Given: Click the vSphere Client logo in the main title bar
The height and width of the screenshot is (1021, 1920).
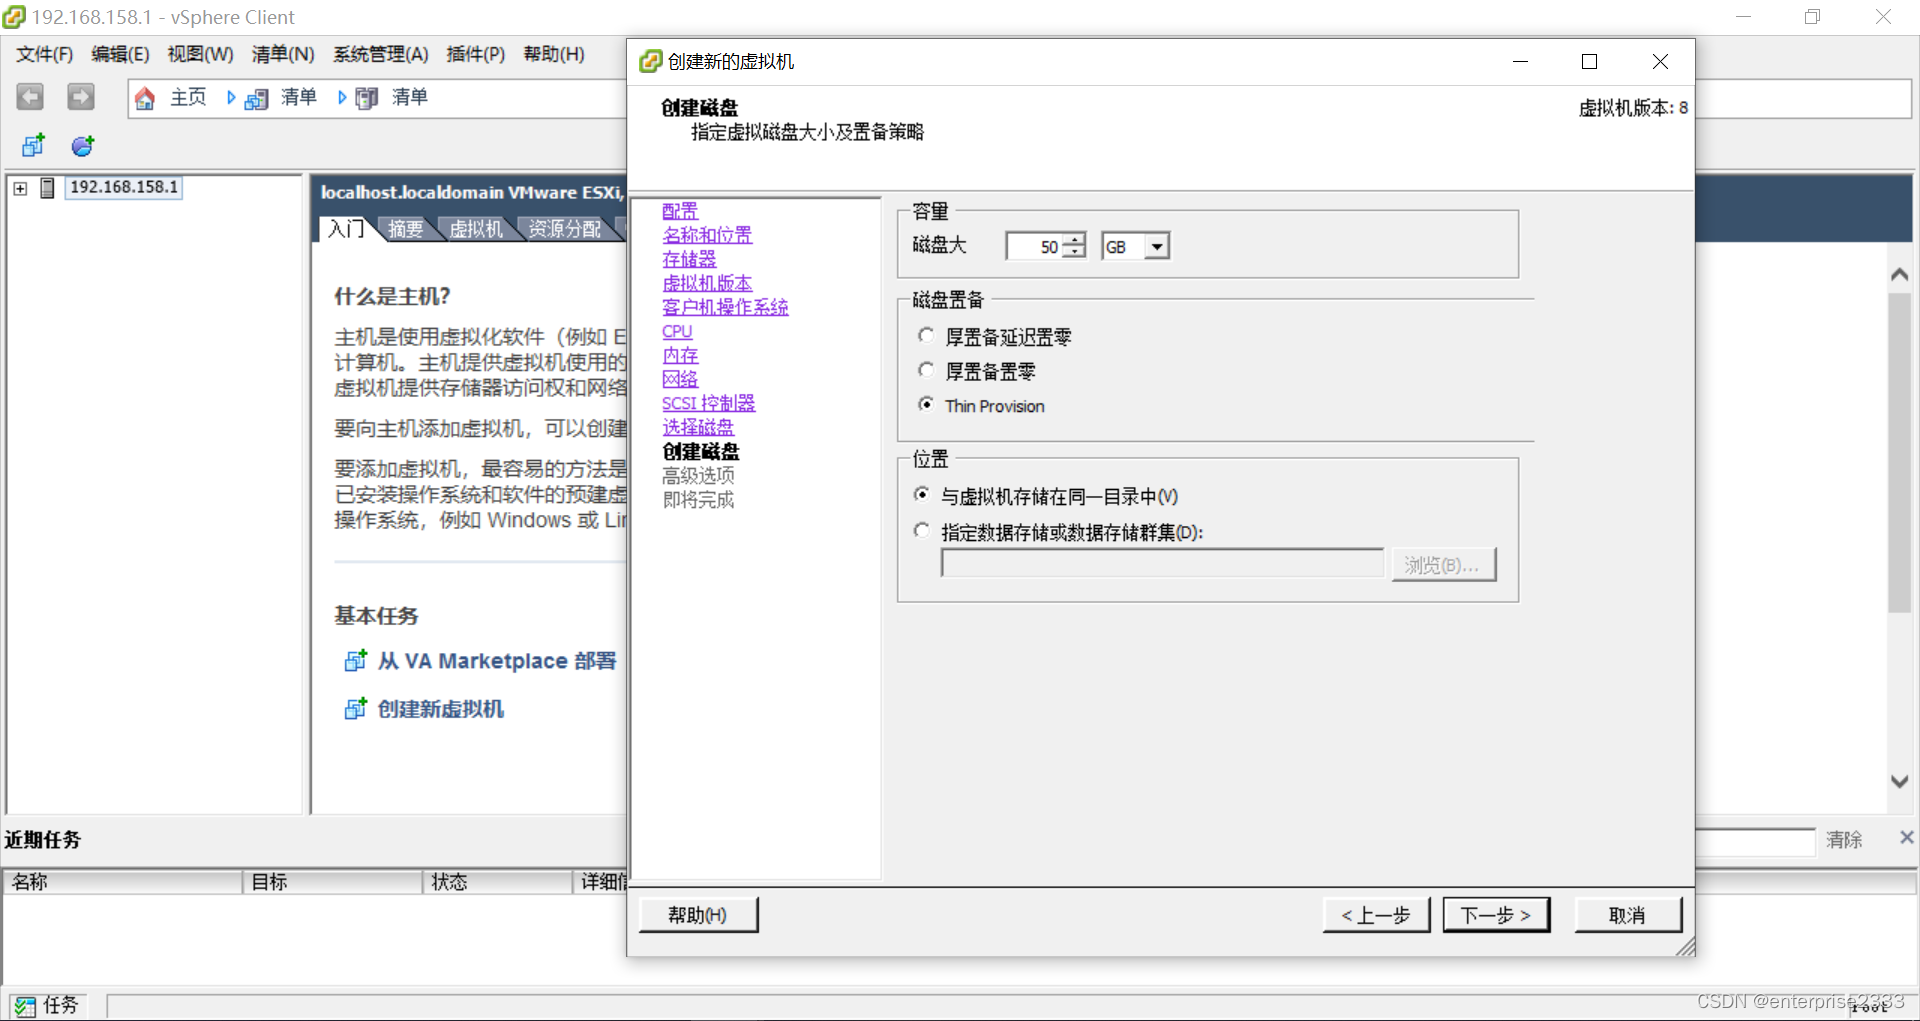Looking at the screenshot, I should tap(14, 17).
